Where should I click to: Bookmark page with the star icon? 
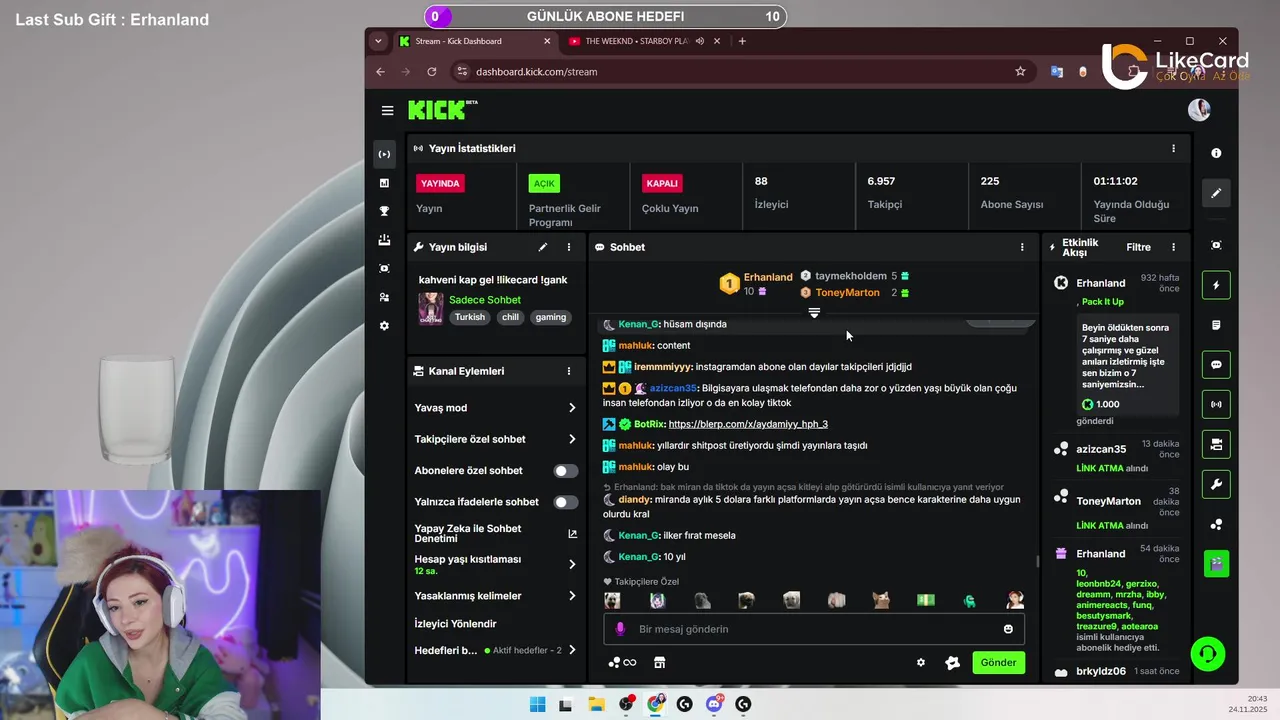click(x=1020, y=72)
